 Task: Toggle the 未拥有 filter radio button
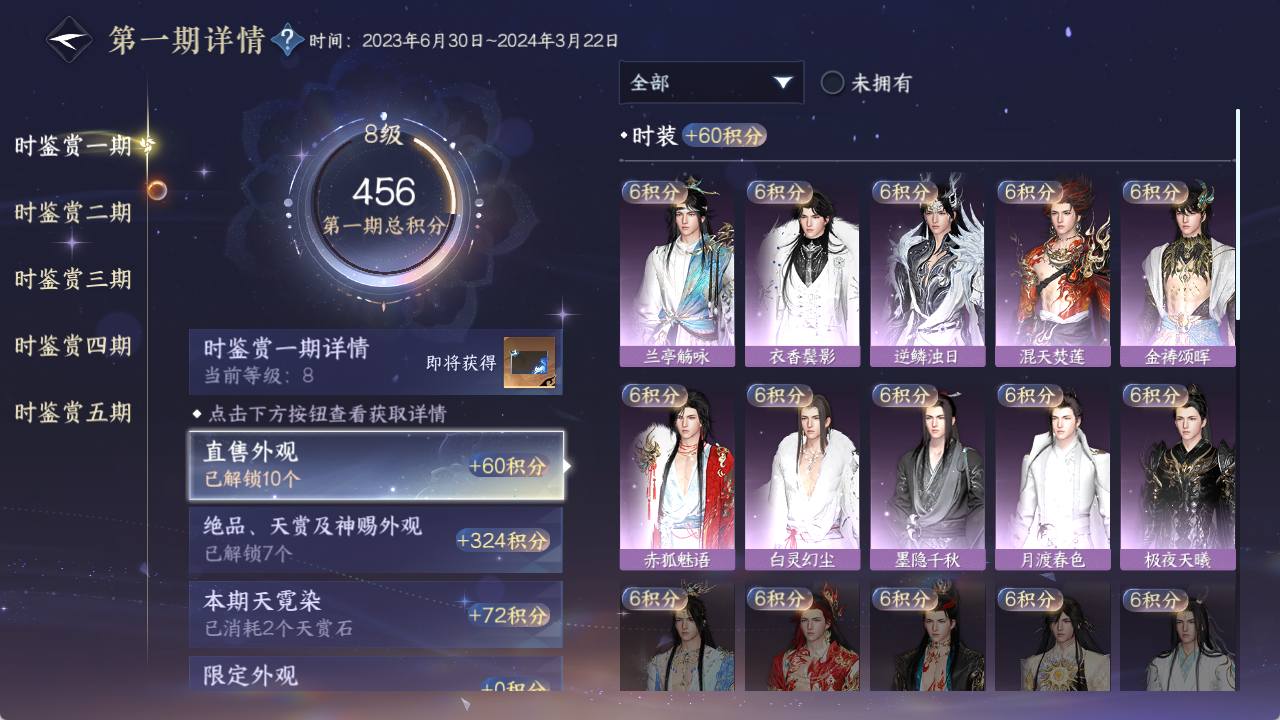click(832, 83)
